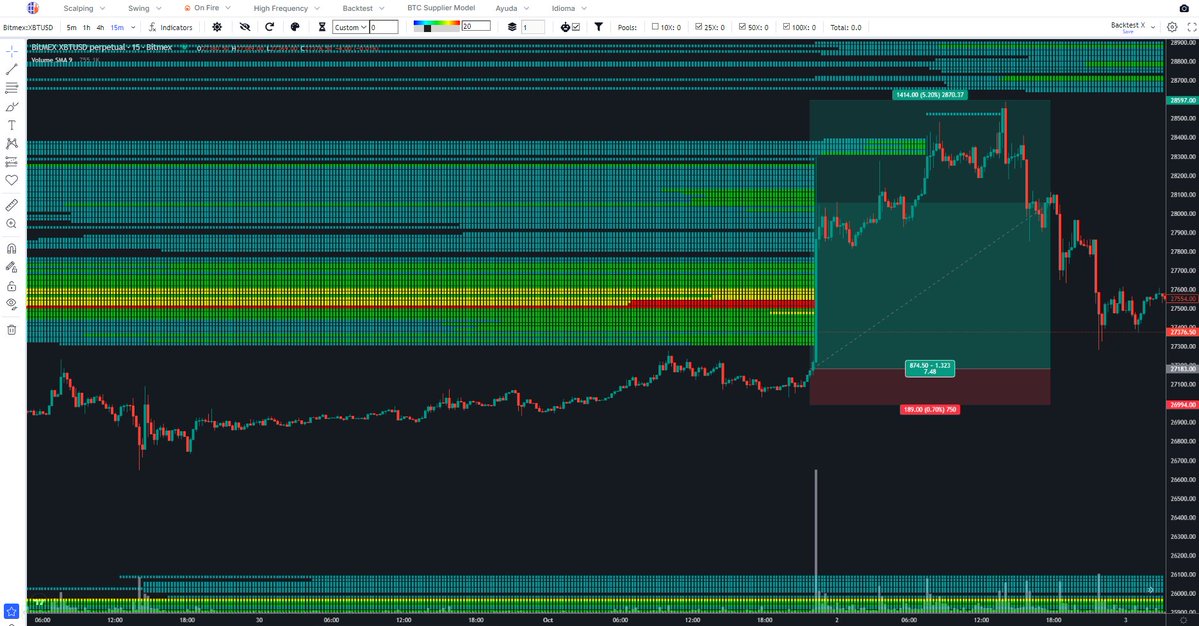Open the filter funnel icon
The width and height of the screenshot is (1199, 626).
click(x=599, y=27)
